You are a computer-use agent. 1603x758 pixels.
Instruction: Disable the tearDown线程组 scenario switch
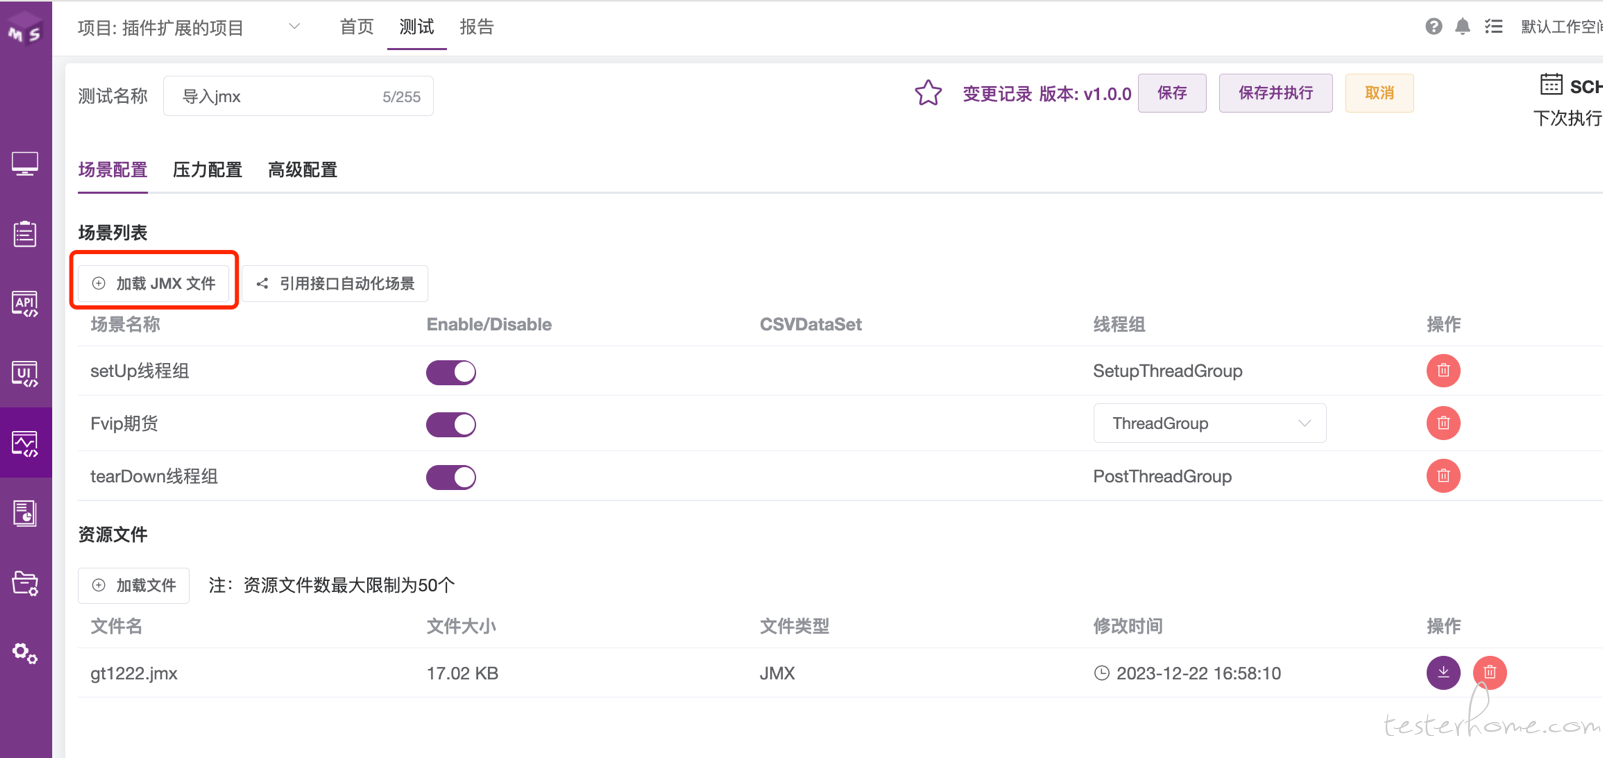coord(451,477)
